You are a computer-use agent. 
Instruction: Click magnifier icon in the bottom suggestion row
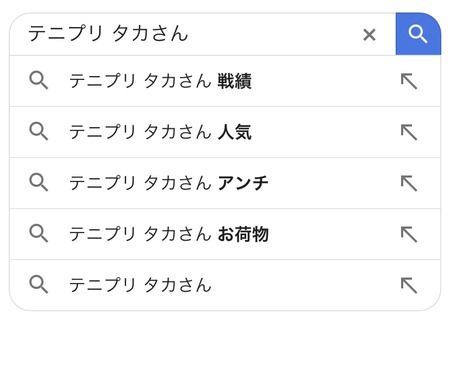point(39,284)
